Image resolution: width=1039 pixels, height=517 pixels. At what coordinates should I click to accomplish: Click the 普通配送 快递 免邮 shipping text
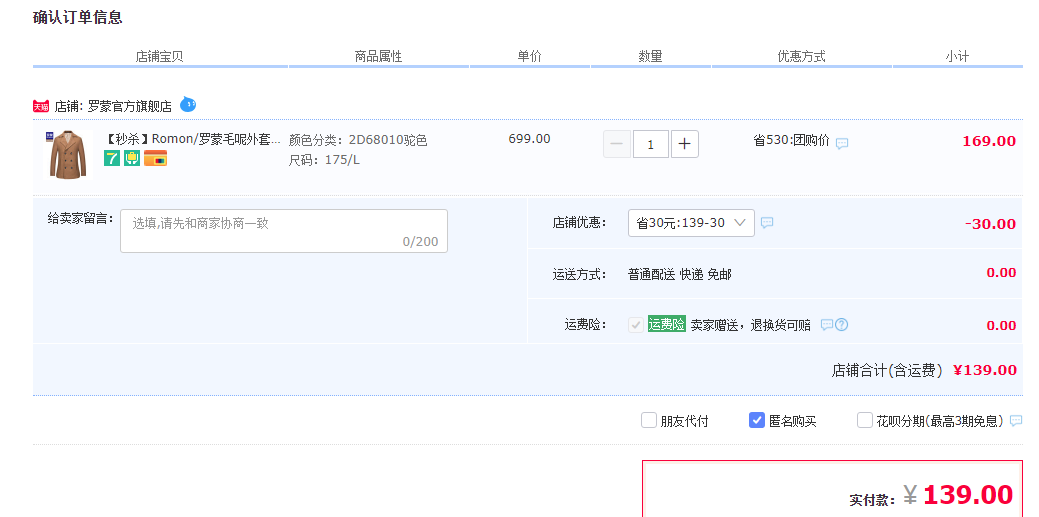pos(680,274)
